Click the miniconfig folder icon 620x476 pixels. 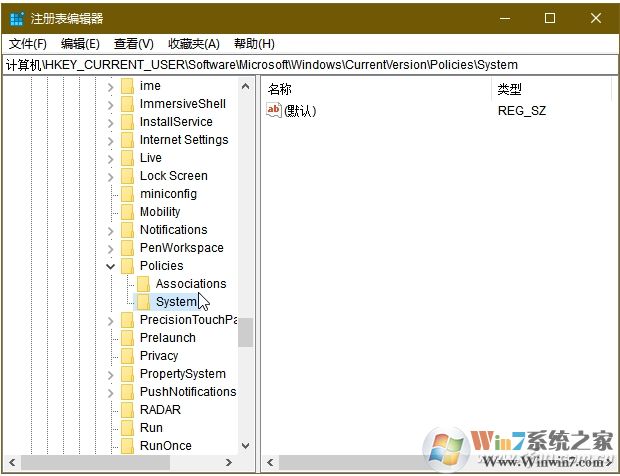point(127,194)
